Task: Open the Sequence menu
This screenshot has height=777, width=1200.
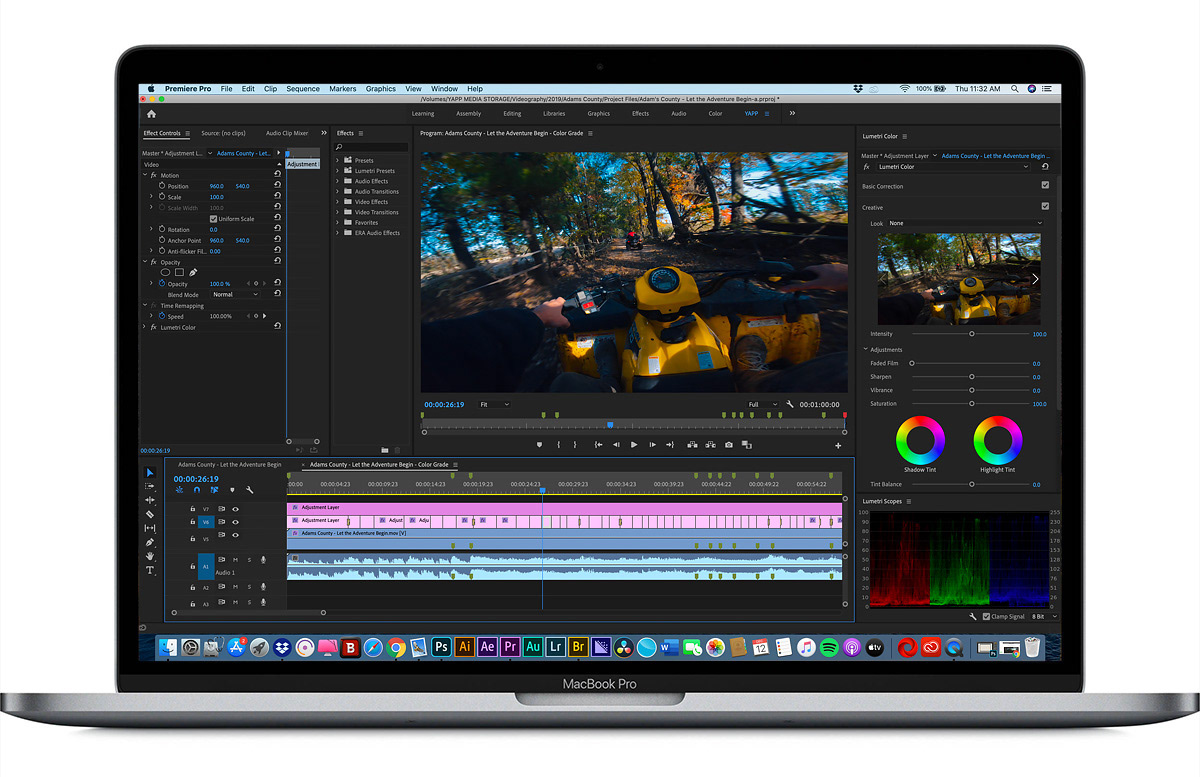Action: (x=303, y=89)
